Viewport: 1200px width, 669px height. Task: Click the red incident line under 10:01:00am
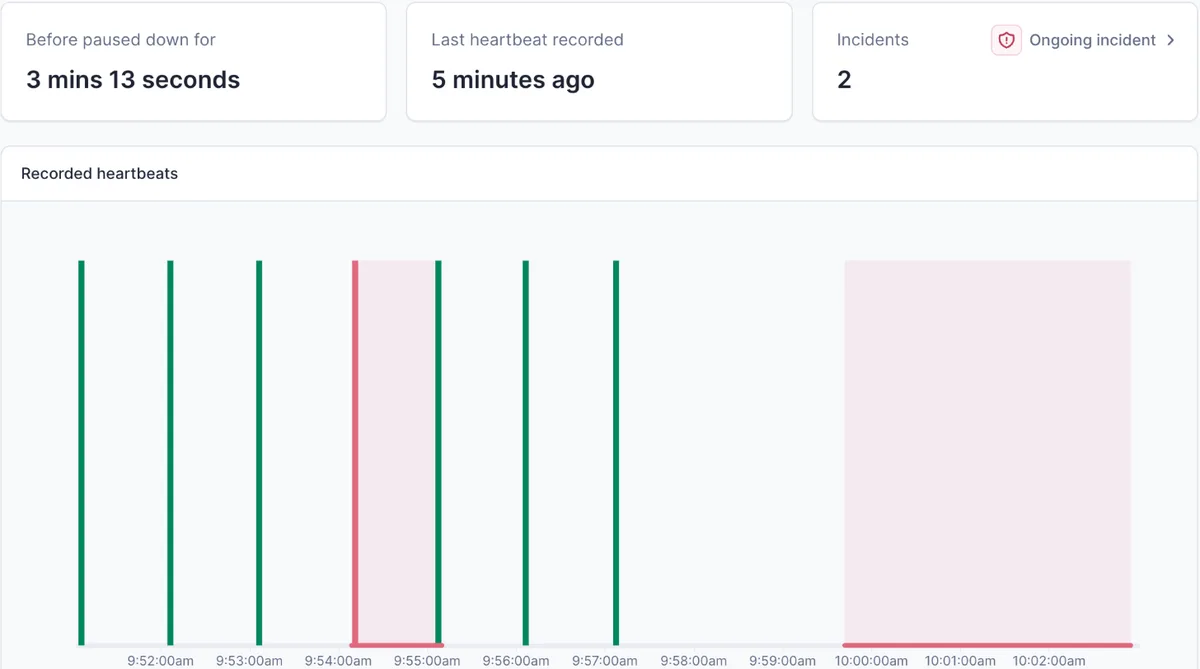tap(987, 645)
